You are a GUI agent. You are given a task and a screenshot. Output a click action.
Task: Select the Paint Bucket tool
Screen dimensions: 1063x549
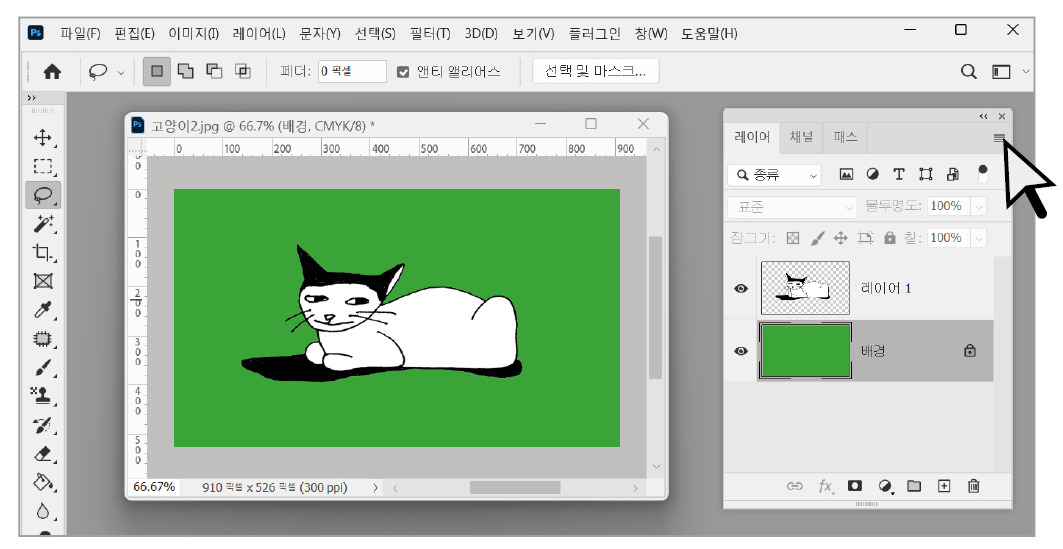pos(43,482)
